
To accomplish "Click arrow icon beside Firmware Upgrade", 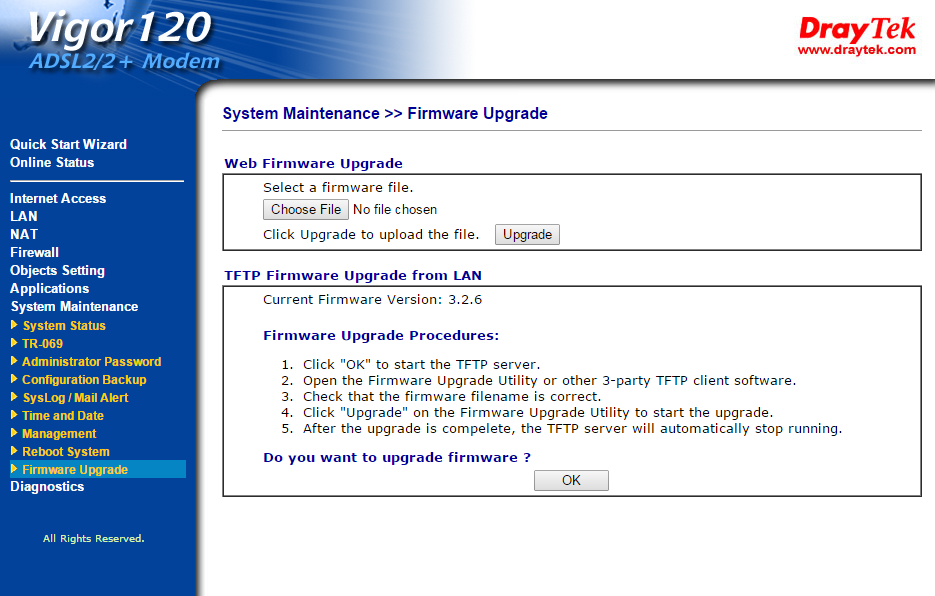I will pos(14,469).
